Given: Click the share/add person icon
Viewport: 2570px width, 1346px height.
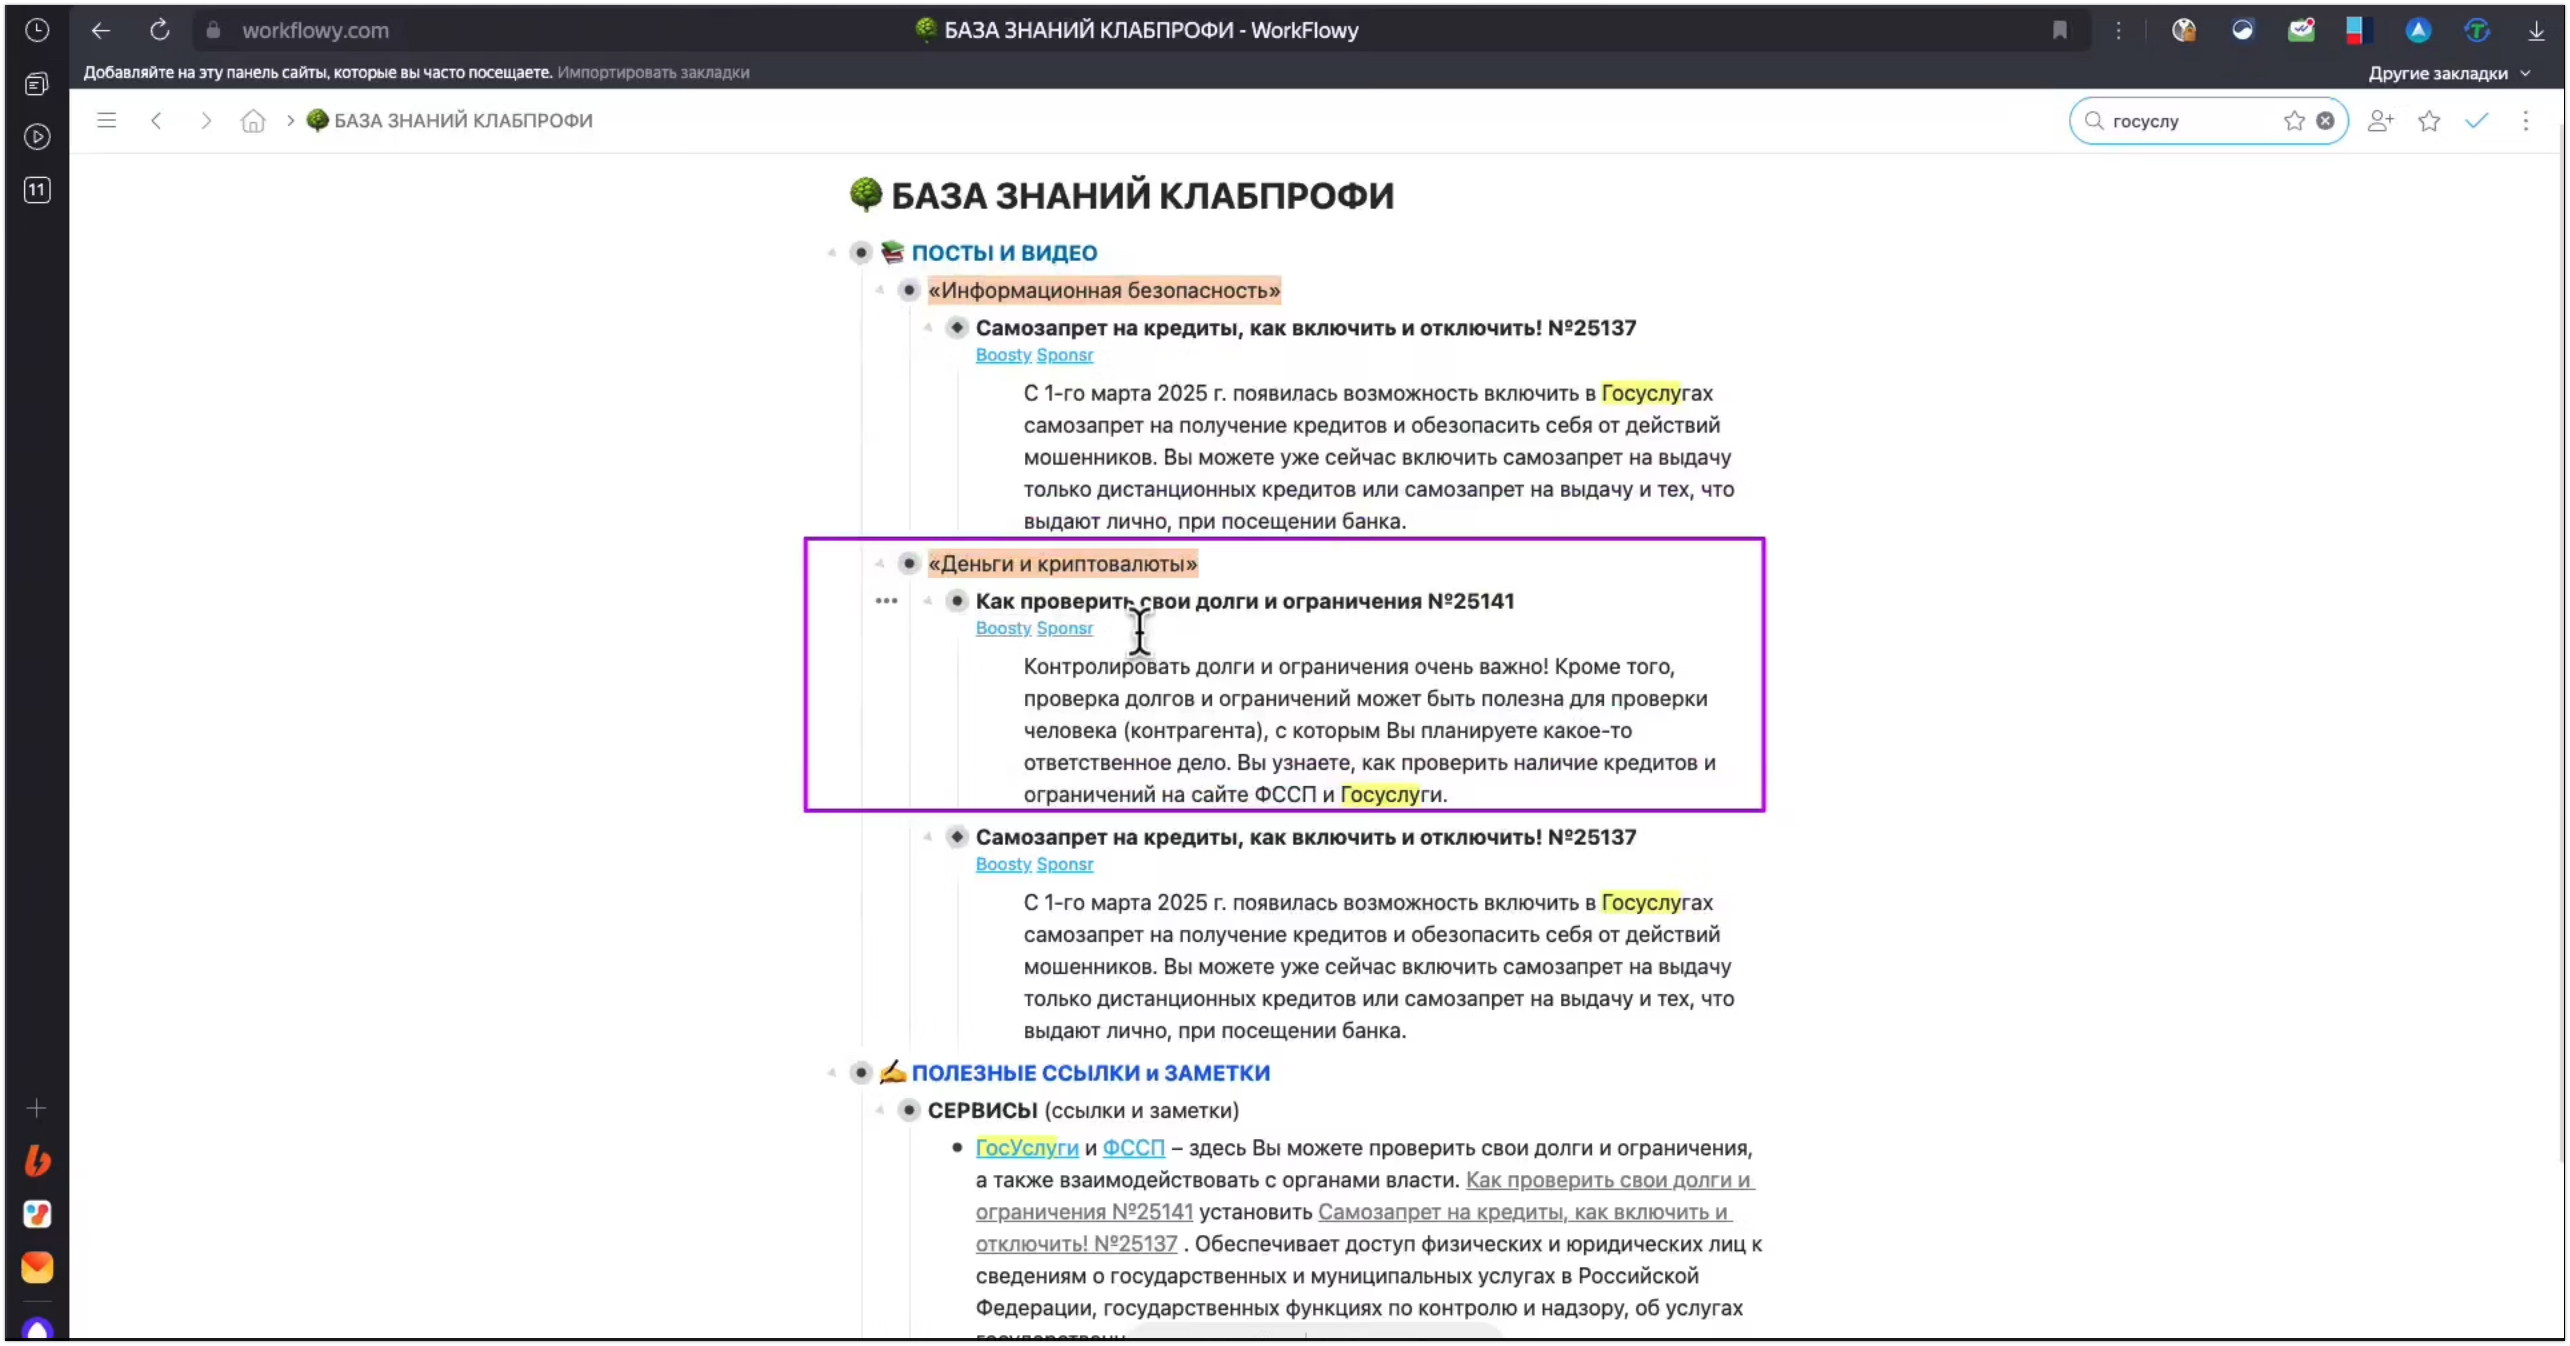Looking at the screenshot, I should (x=2380, y=120).
